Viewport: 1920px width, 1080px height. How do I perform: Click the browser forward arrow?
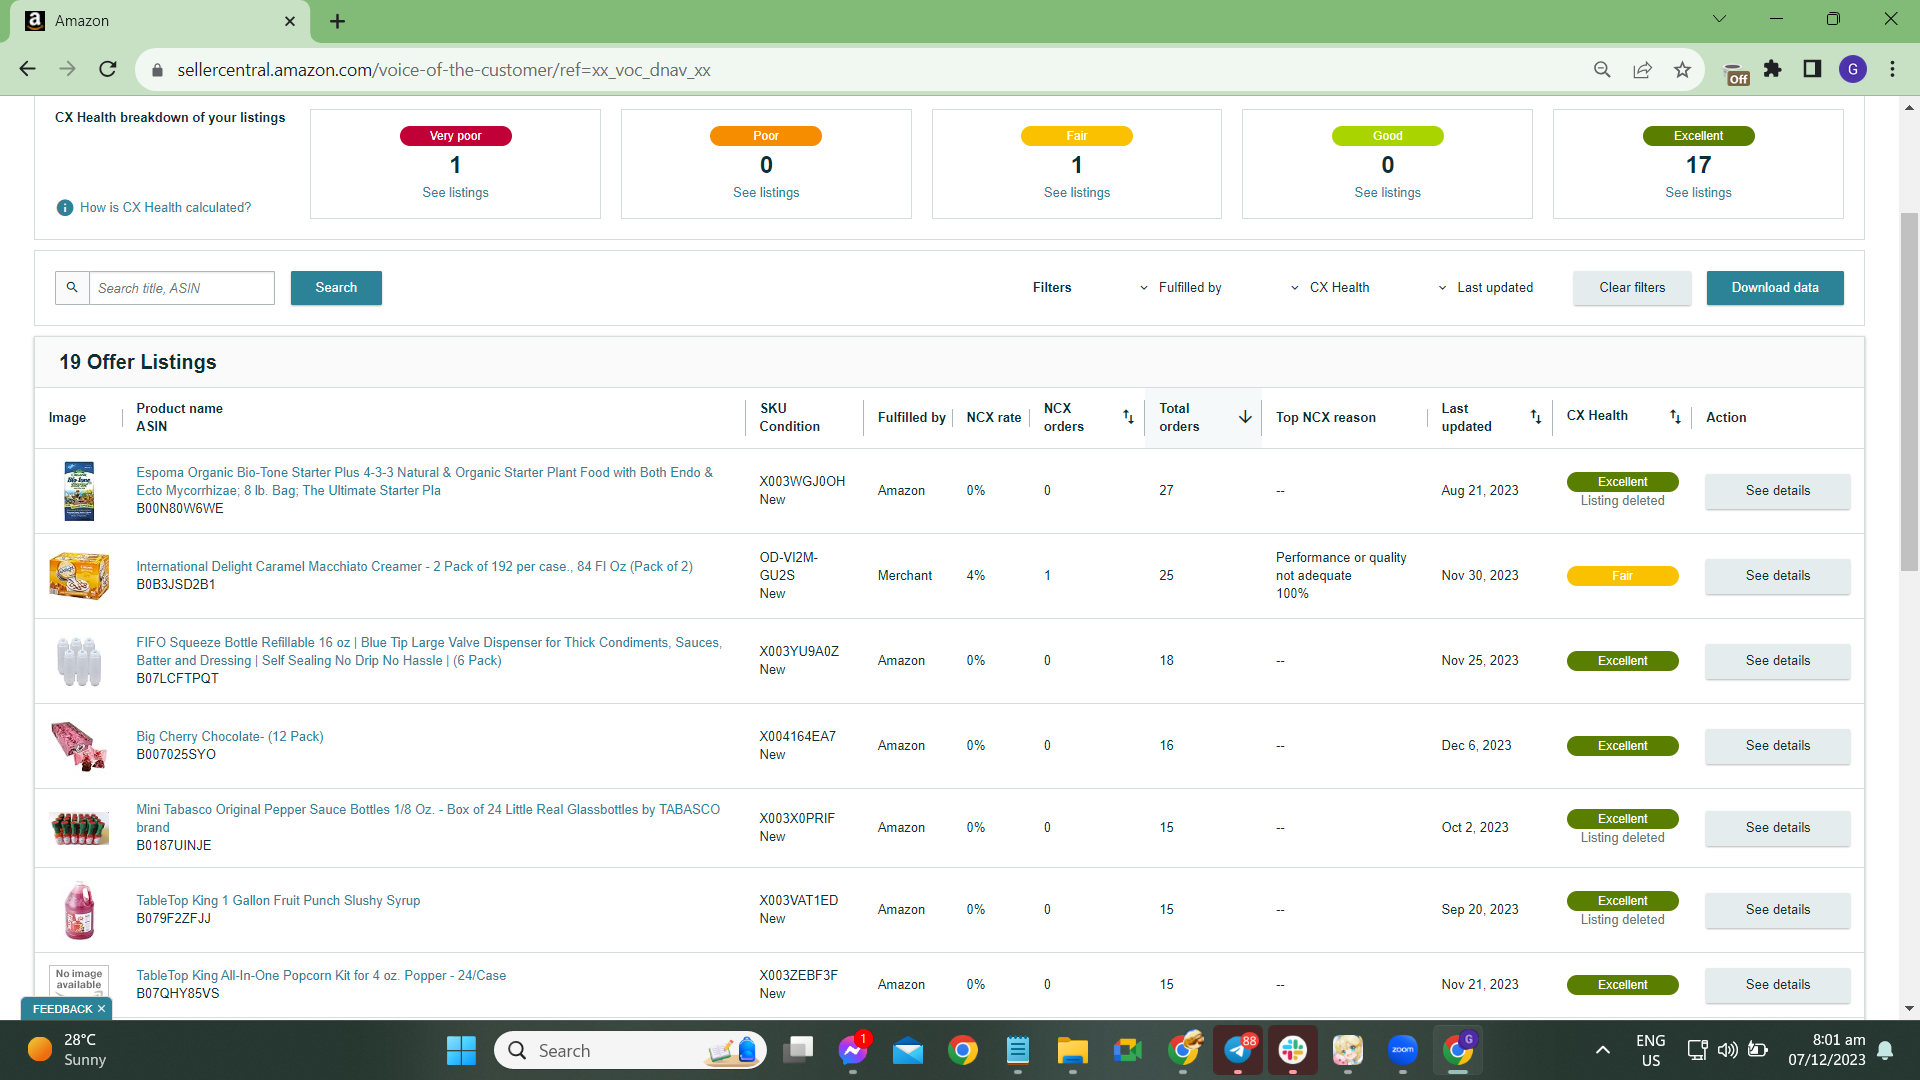click(x=67, y=69)
